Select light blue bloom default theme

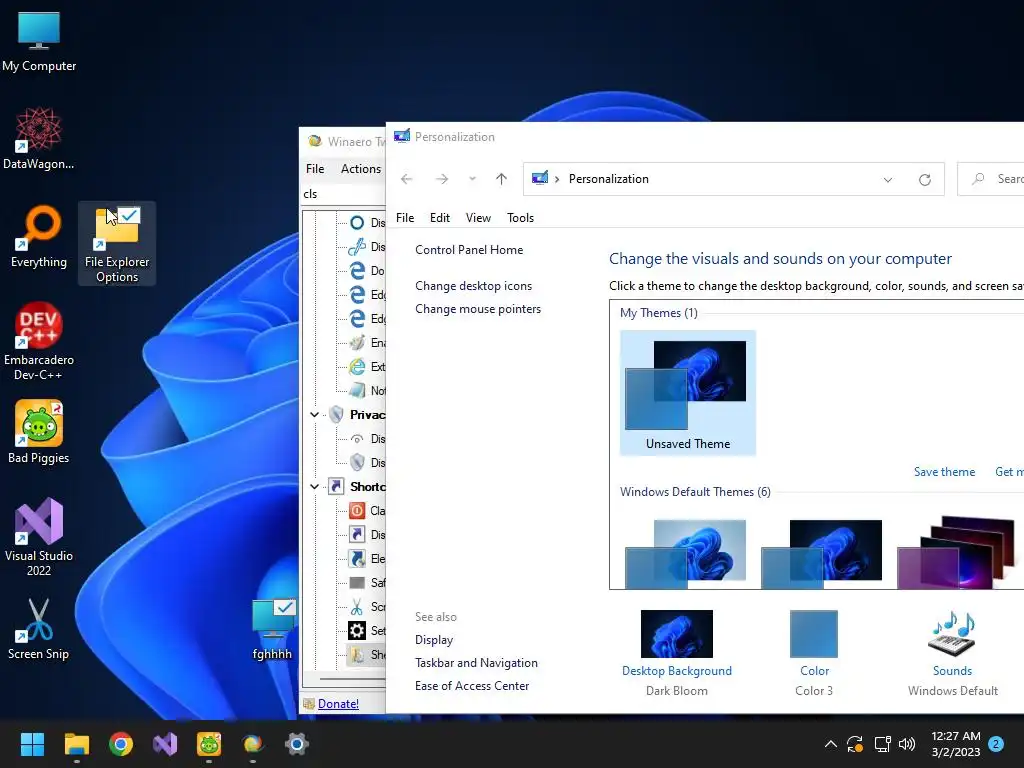coord(685,554)
